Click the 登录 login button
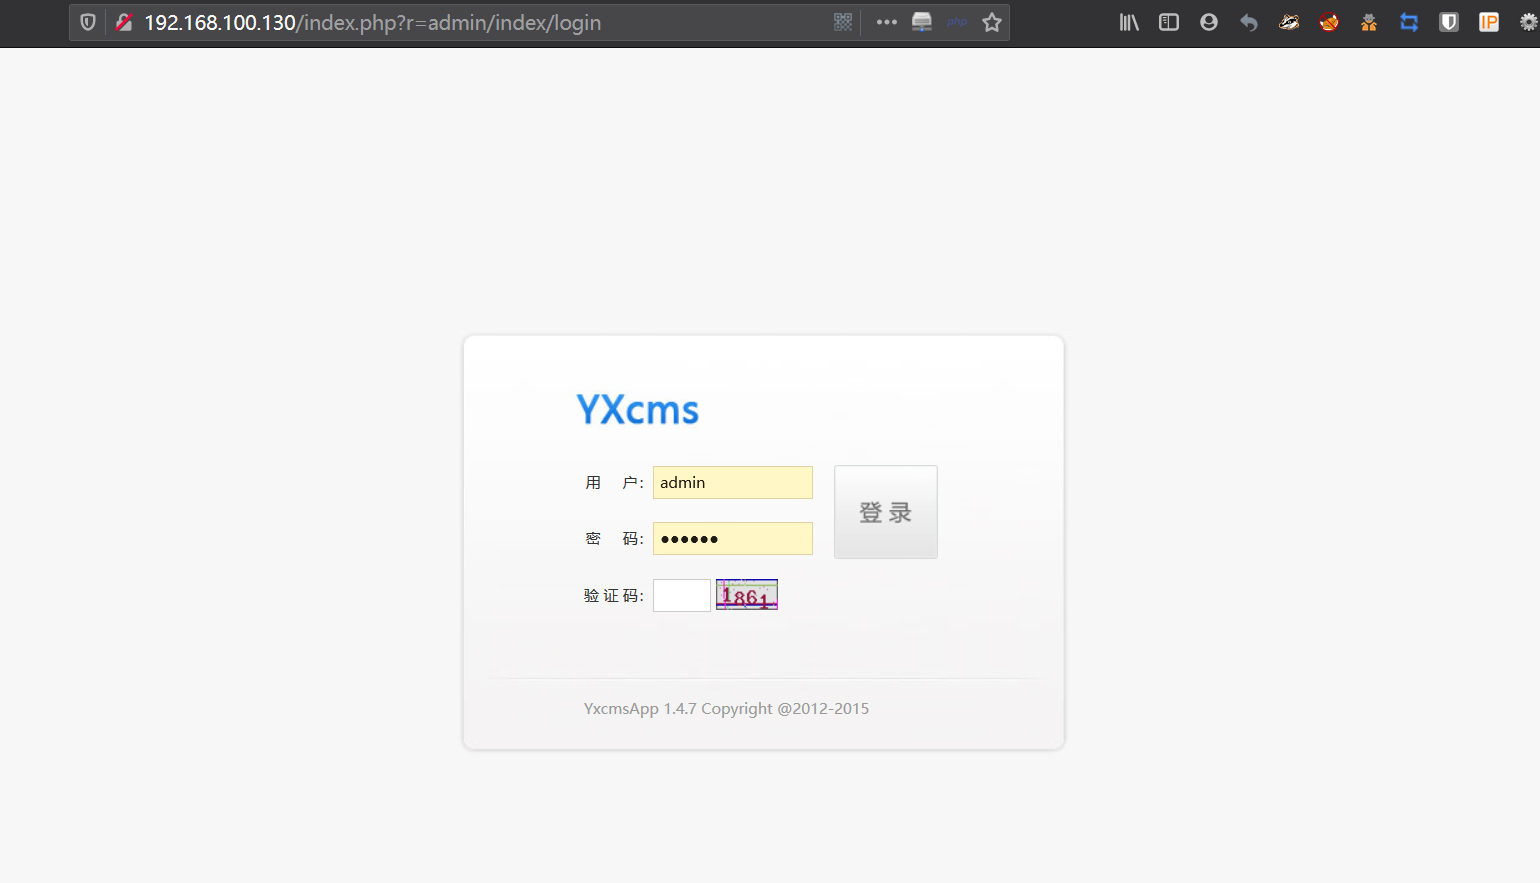The image size is (1540, 883). pyautogui.click(x=885, y=511)
